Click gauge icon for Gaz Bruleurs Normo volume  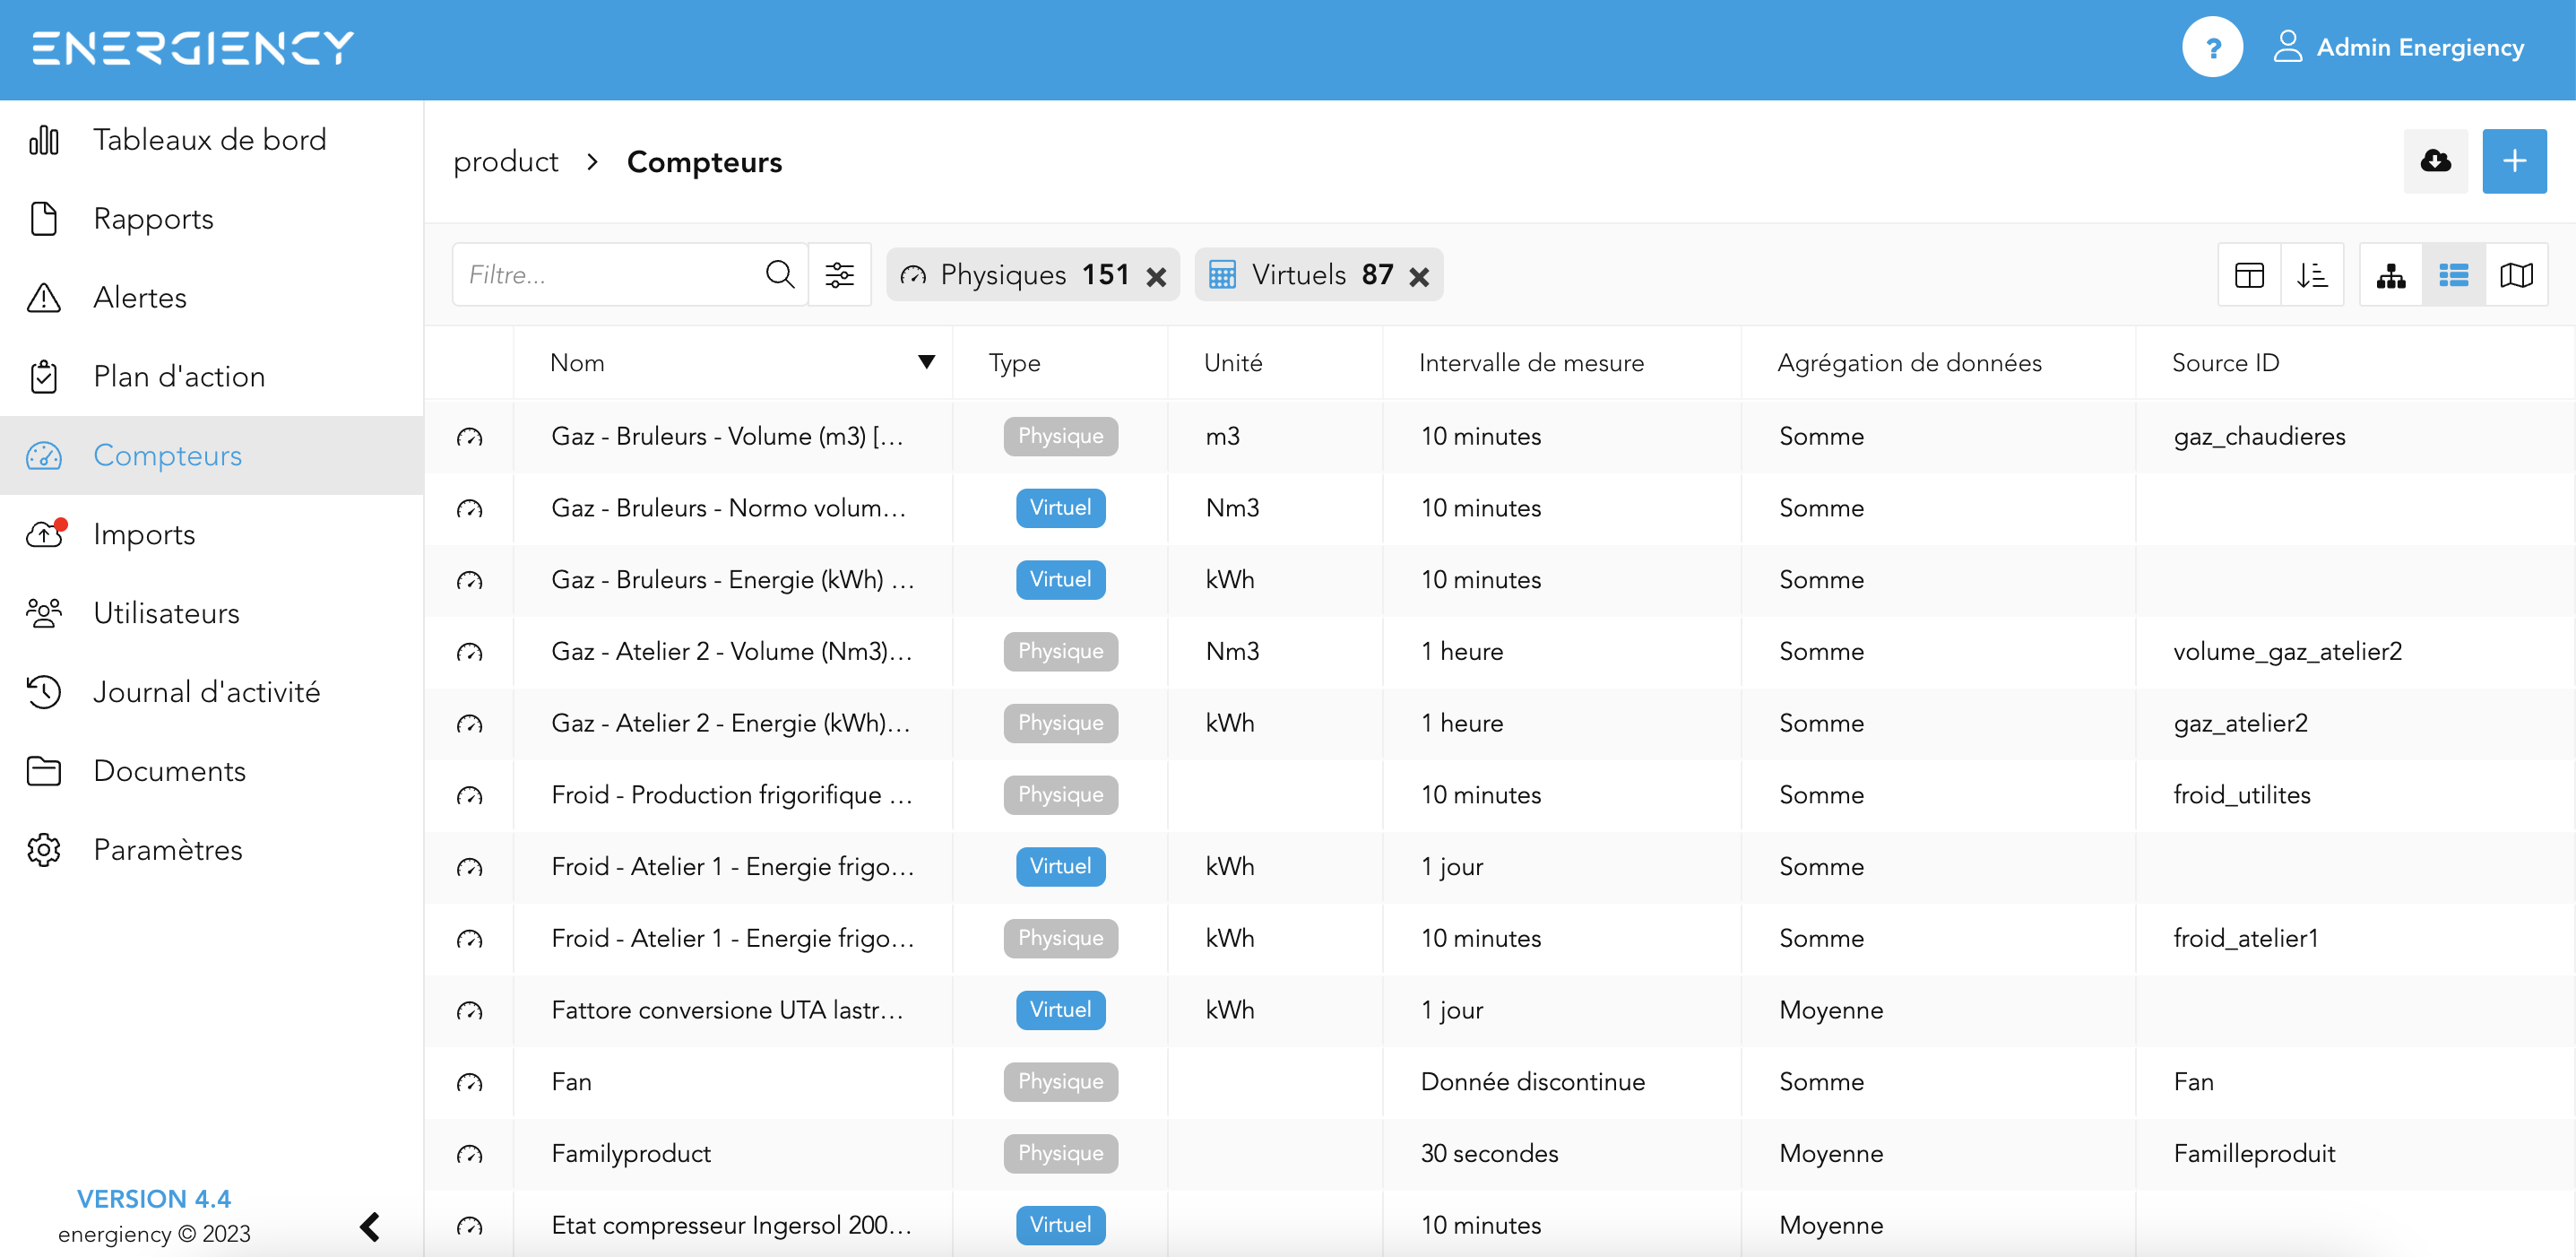[x=469, y=508]
